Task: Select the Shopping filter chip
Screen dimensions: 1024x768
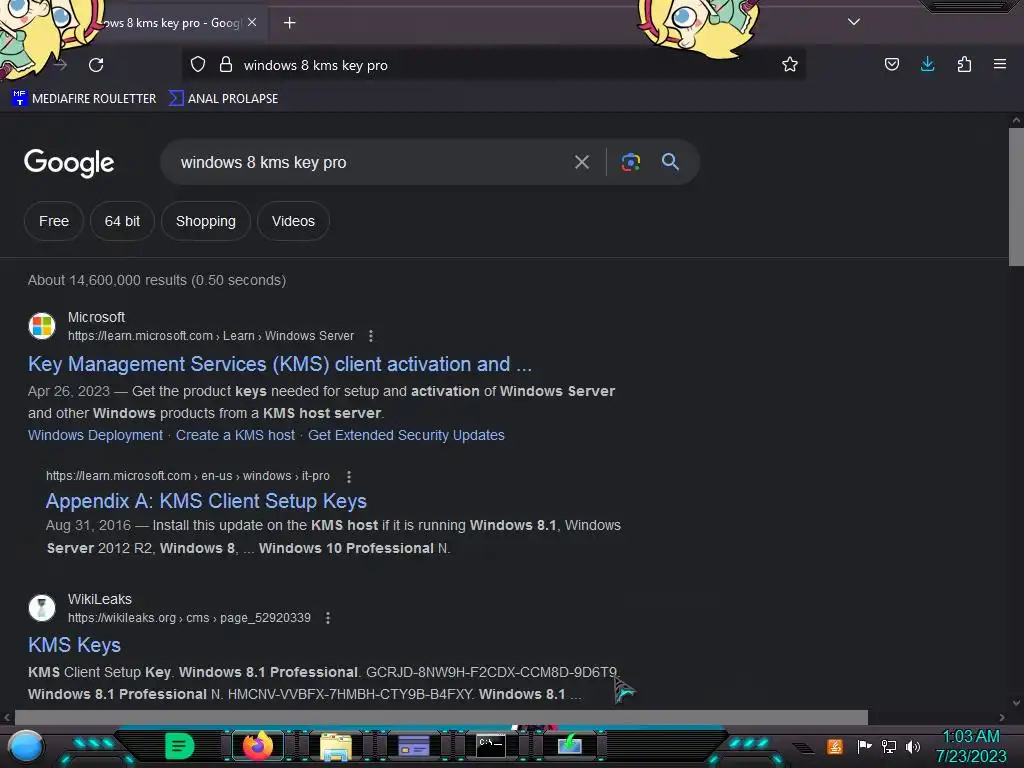Action: [206, 221]
